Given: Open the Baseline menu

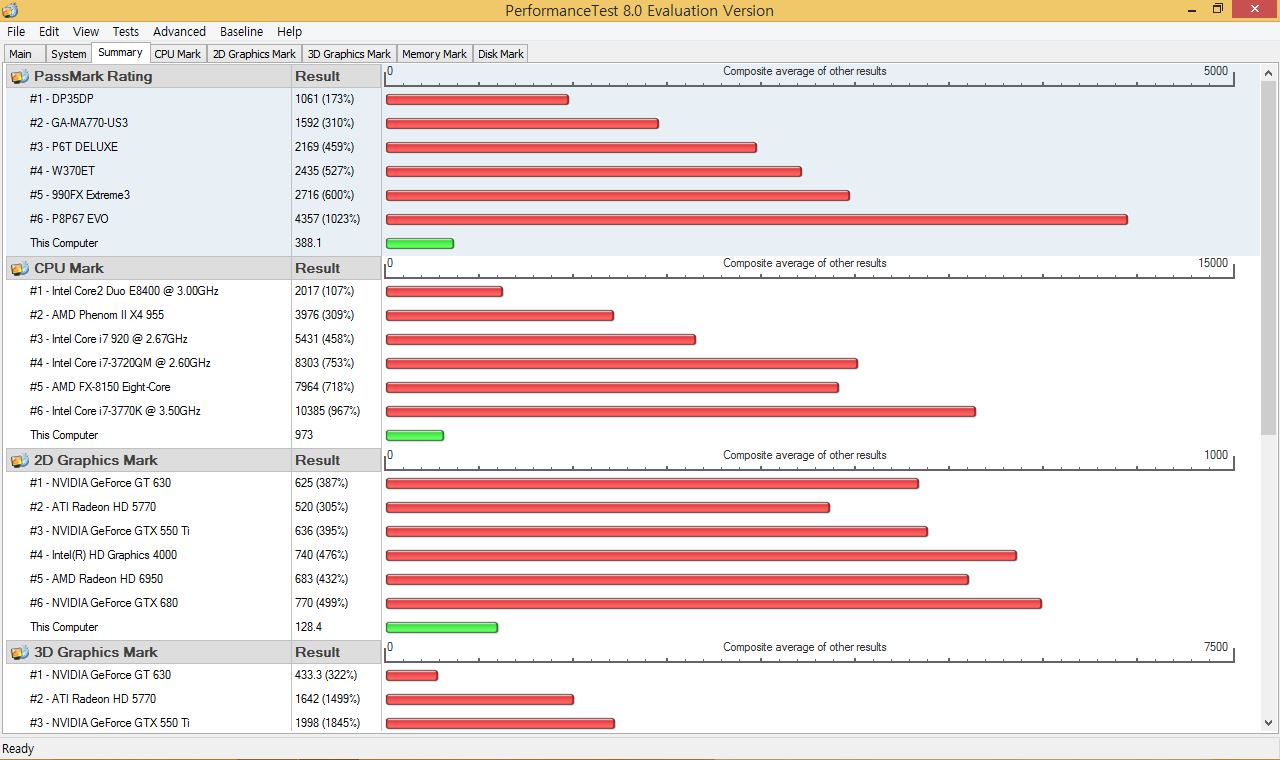Looking at the screenshot, I should click(241, 32).
